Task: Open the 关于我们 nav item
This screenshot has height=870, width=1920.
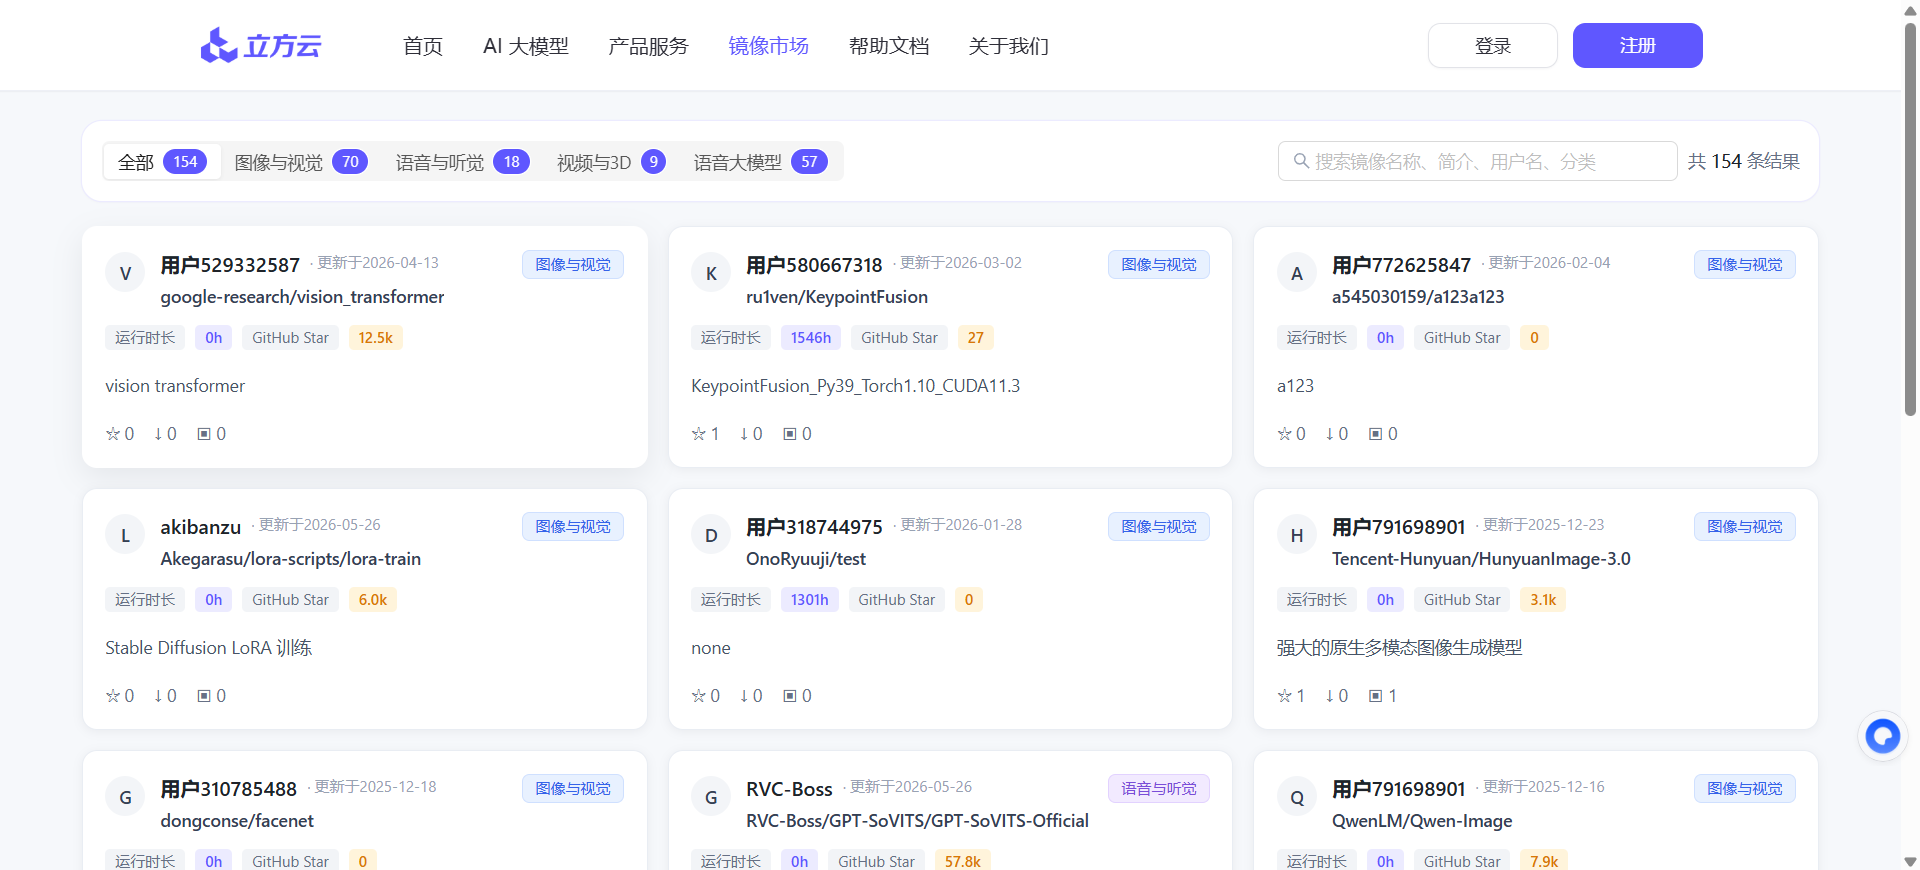Action: pyautogui.click(x=1008, y=46)
